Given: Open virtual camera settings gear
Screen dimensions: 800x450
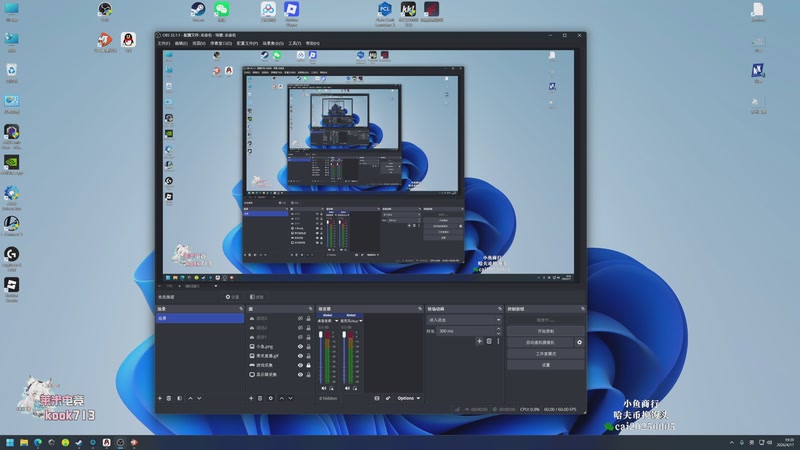Looking at the screenshot, I should [580, 342].
